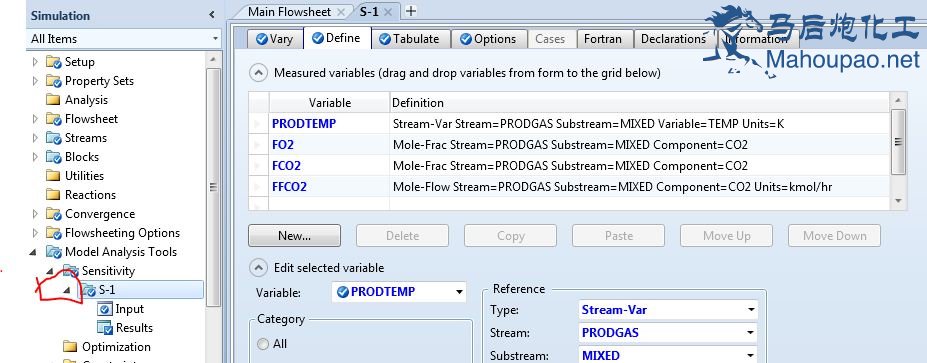Select the Optimization tree item
Image resolution: width=927 pixels, height=363 pixels.
coord(116,346)
